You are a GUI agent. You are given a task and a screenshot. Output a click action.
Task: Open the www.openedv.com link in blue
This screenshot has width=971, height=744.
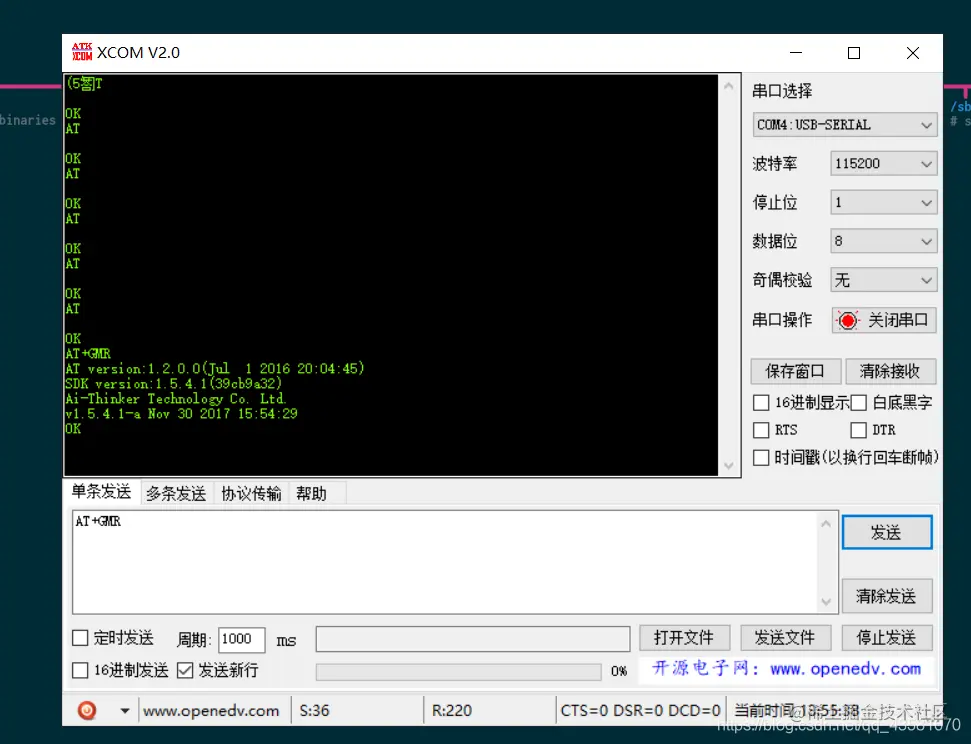click(x=845, y=669)
